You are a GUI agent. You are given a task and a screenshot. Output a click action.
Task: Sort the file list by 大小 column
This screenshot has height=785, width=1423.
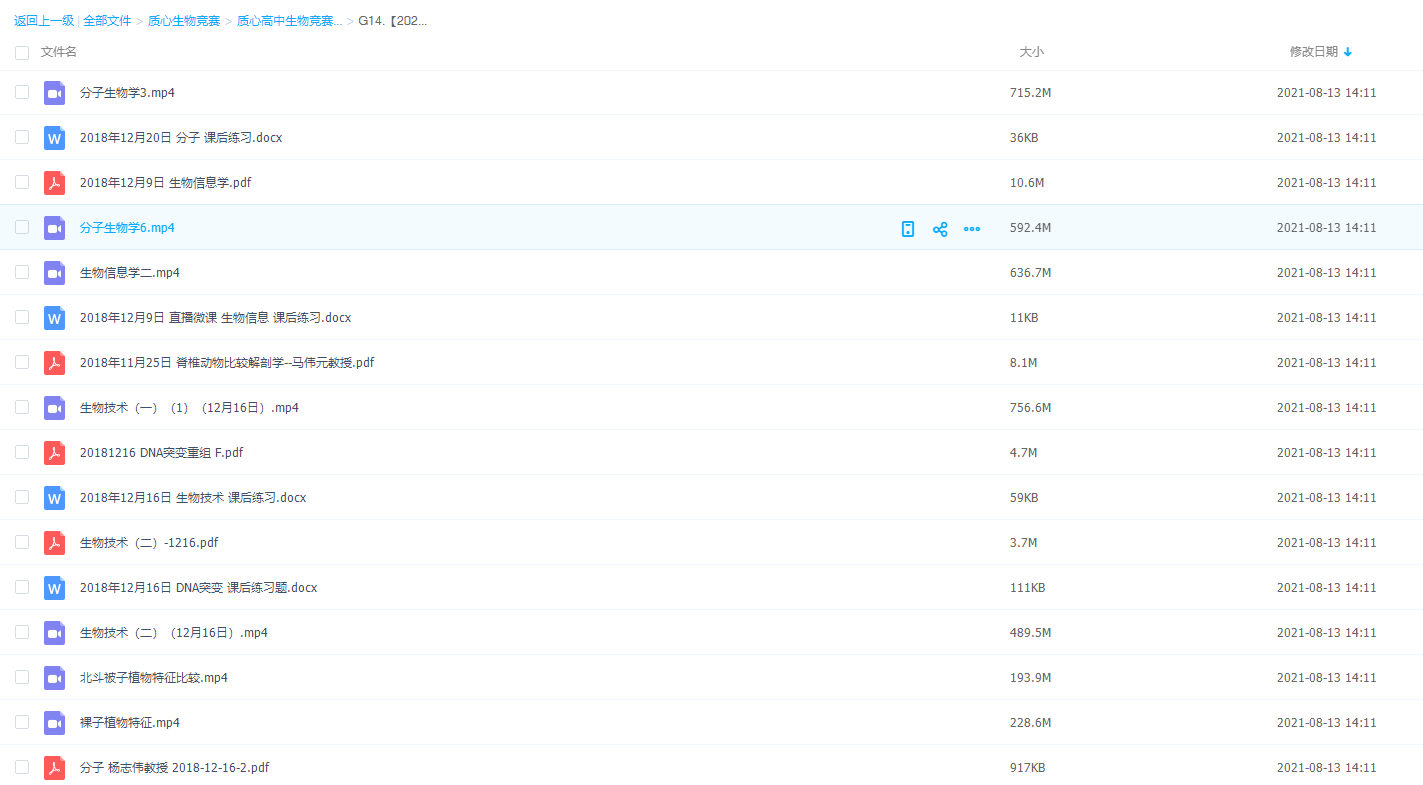click(1031, 52)
